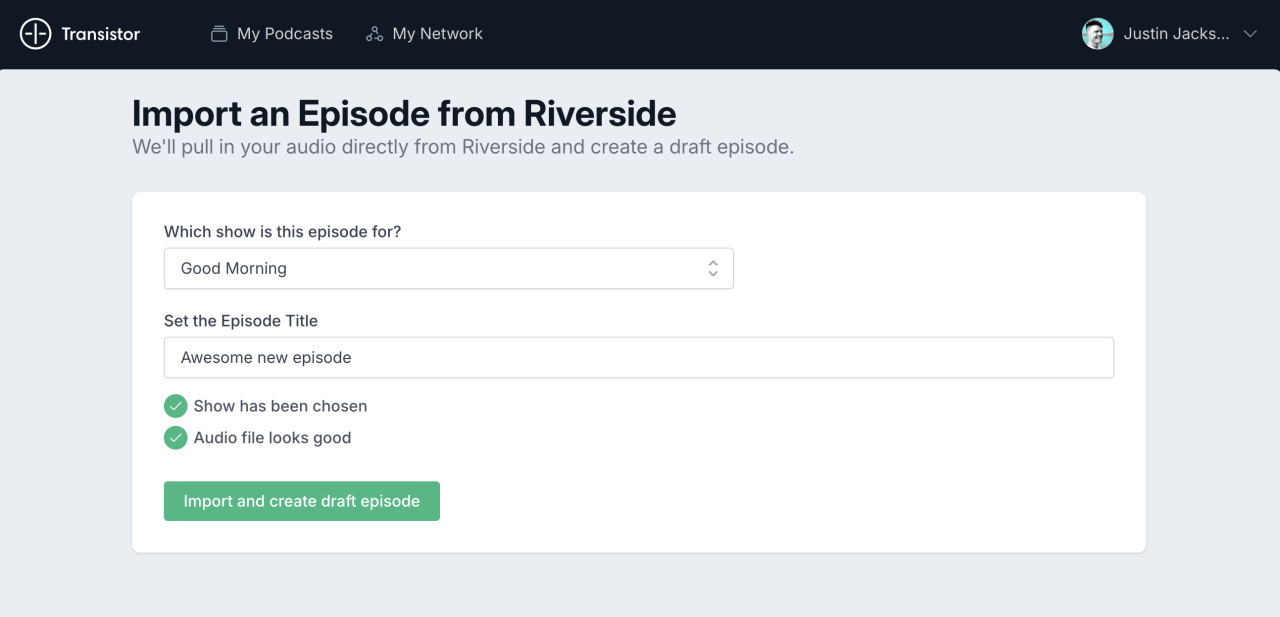Open My Network
Image resolution: width=1280 pixels, height=617 pixels.
pyautogui.click(x=424, y=33)
